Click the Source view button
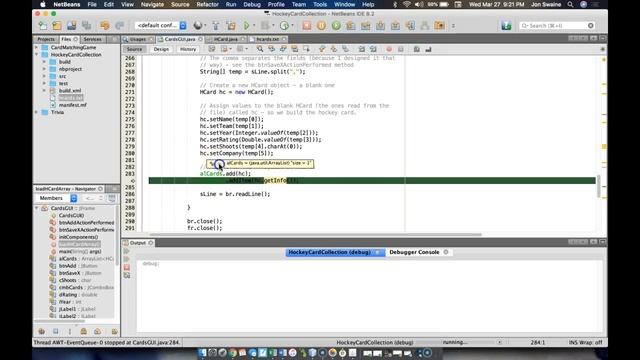Image resolution: width=640 pixels, height=360 pixels. (134, 49)
